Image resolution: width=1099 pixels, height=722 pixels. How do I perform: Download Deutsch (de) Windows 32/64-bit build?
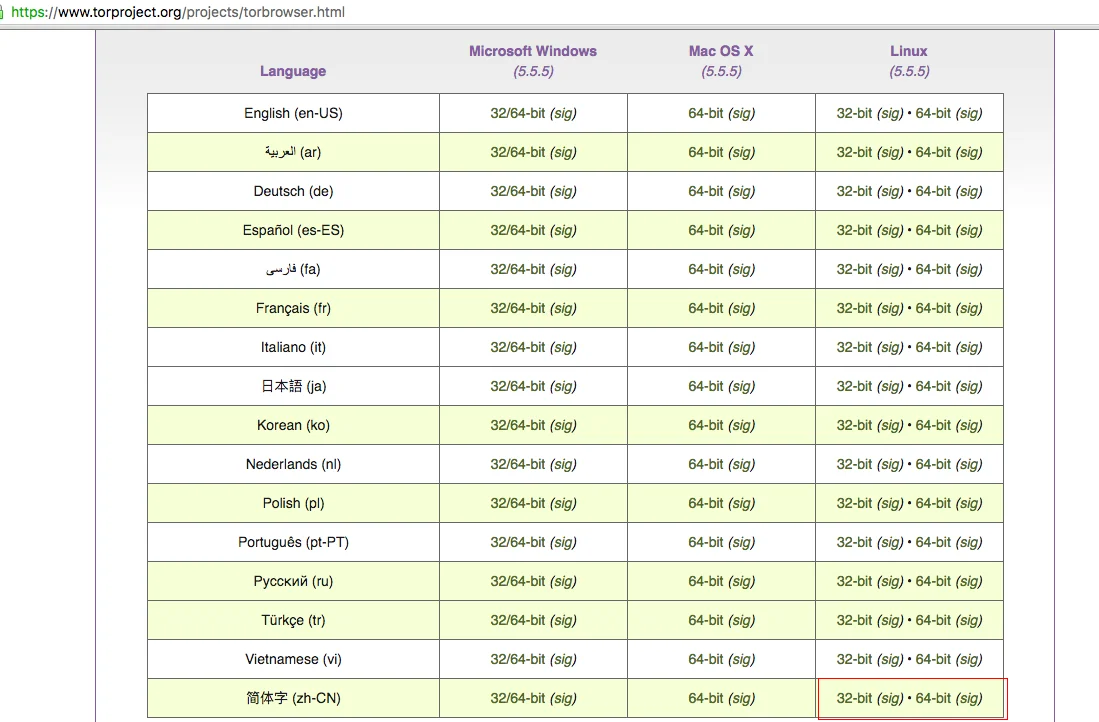(517, 191)
